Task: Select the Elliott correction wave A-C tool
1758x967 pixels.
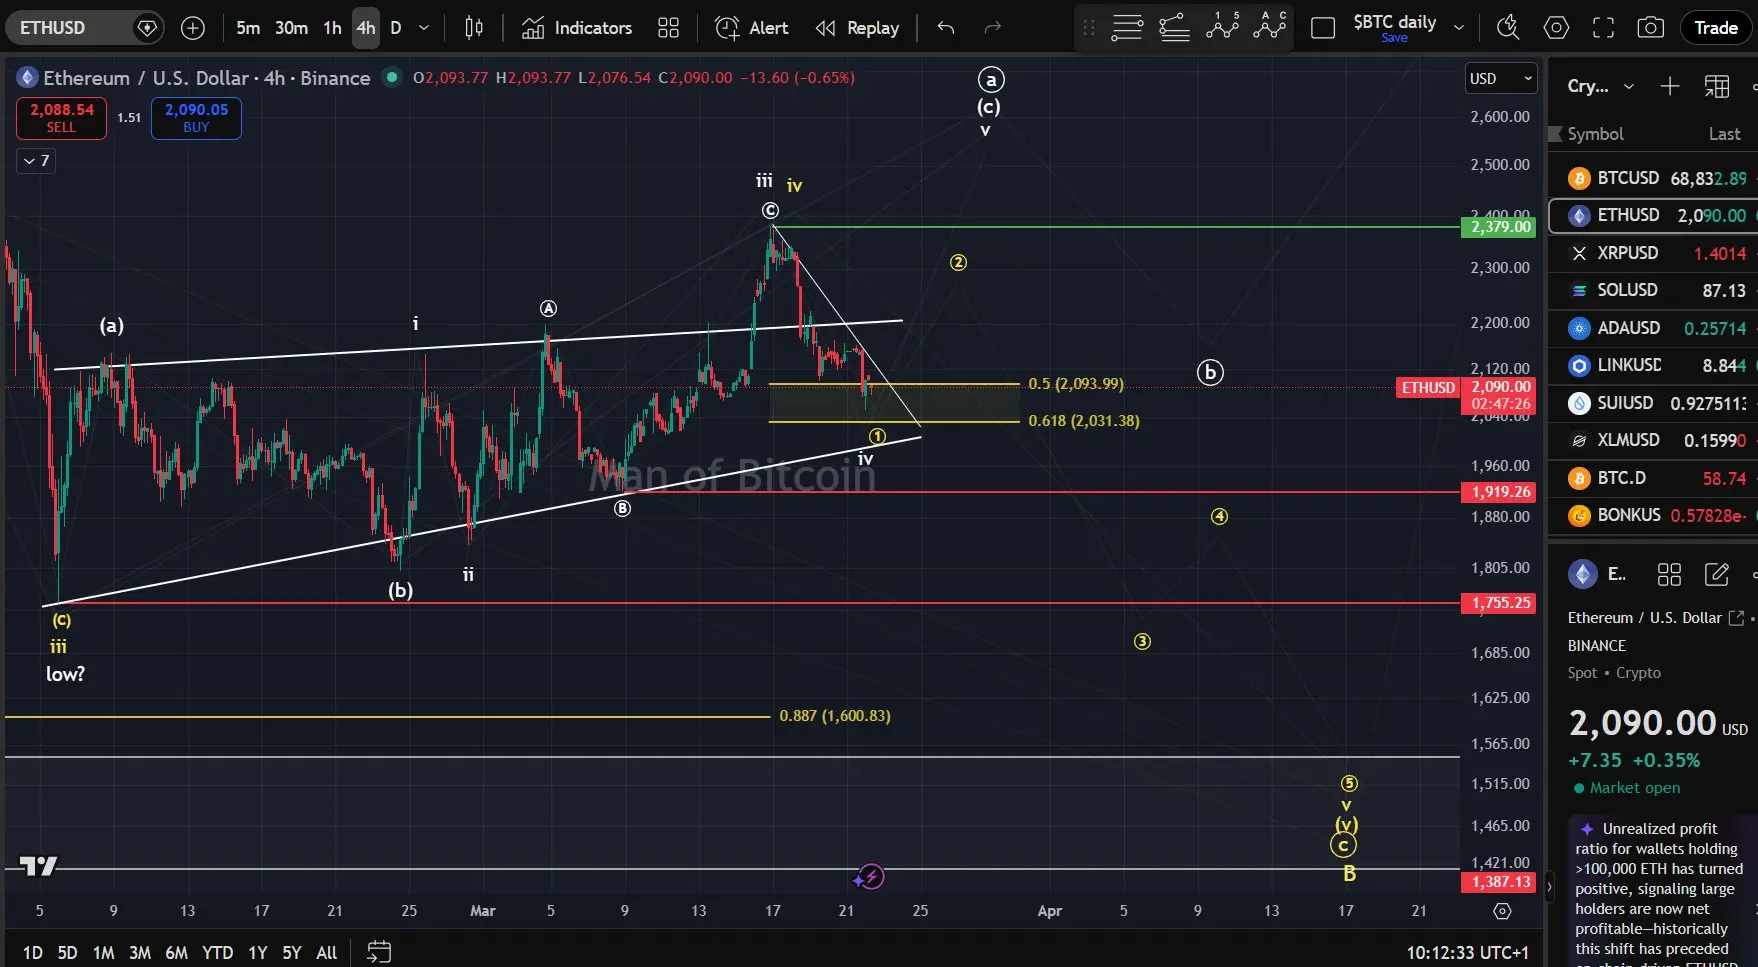Action: coord(1269,26)
